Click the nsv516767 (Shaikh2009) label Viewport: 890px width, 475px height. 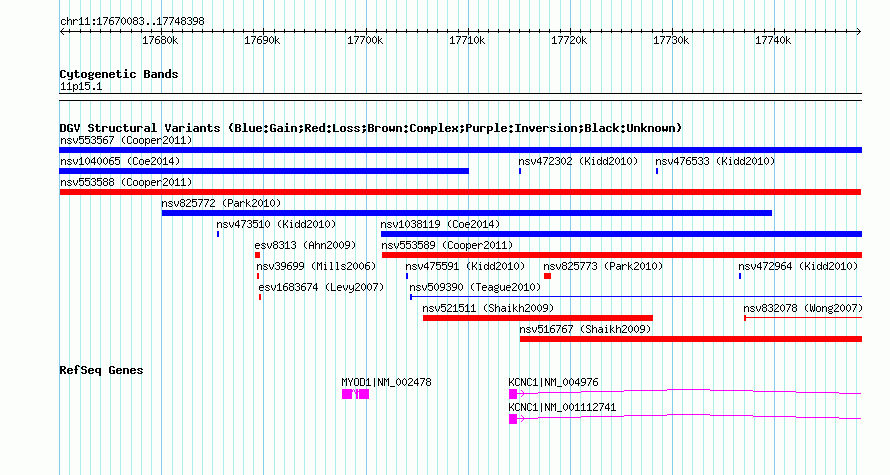[x=585, y=329]
